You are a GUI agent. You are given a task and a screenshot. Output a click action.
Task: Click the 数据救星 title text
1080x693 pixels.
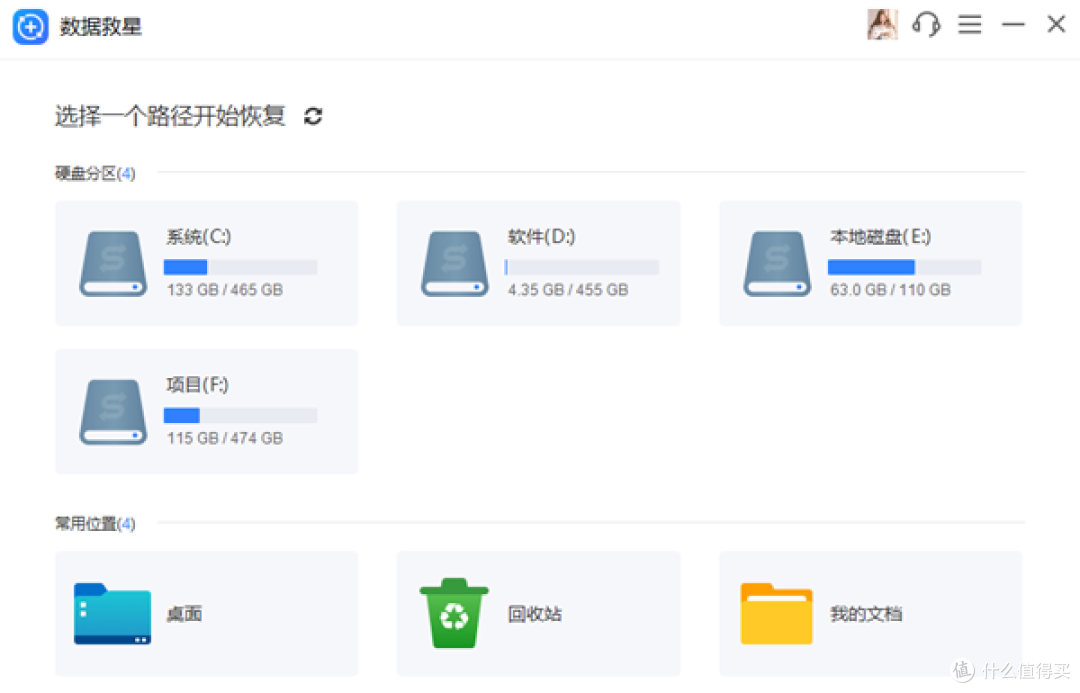(101, 27)
